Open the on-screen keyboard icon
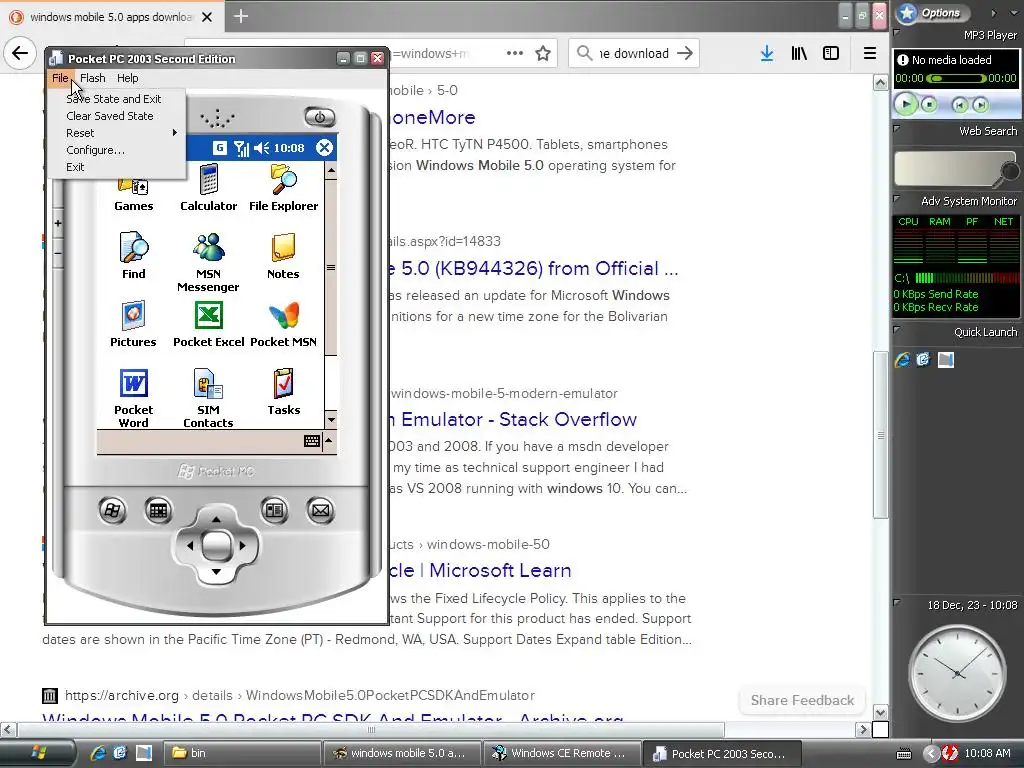The width and height of the screenshot is (1024, 768). tap(312, 441)
